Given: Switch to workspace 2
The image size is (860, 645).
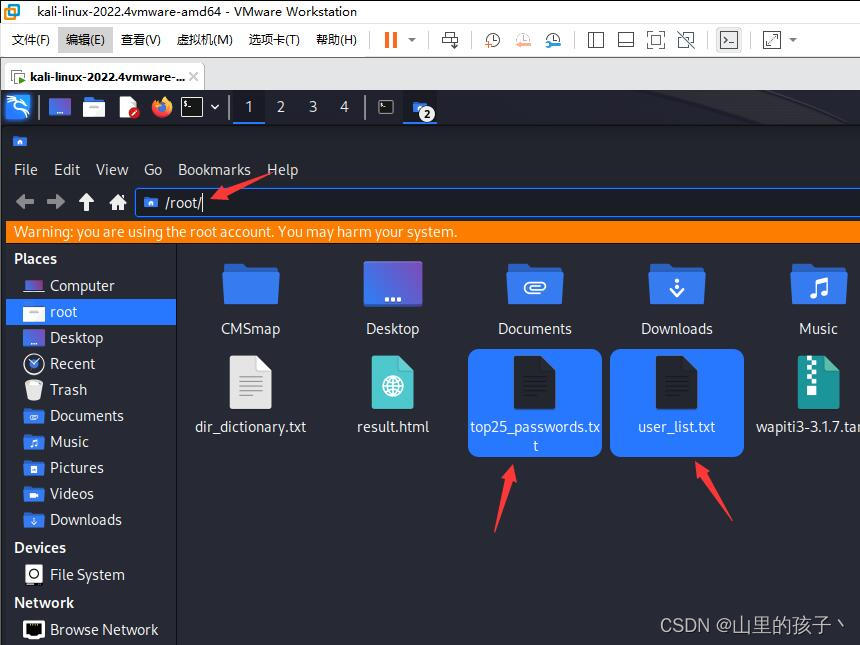Looking at the screenshot, I should click(281, 107).
